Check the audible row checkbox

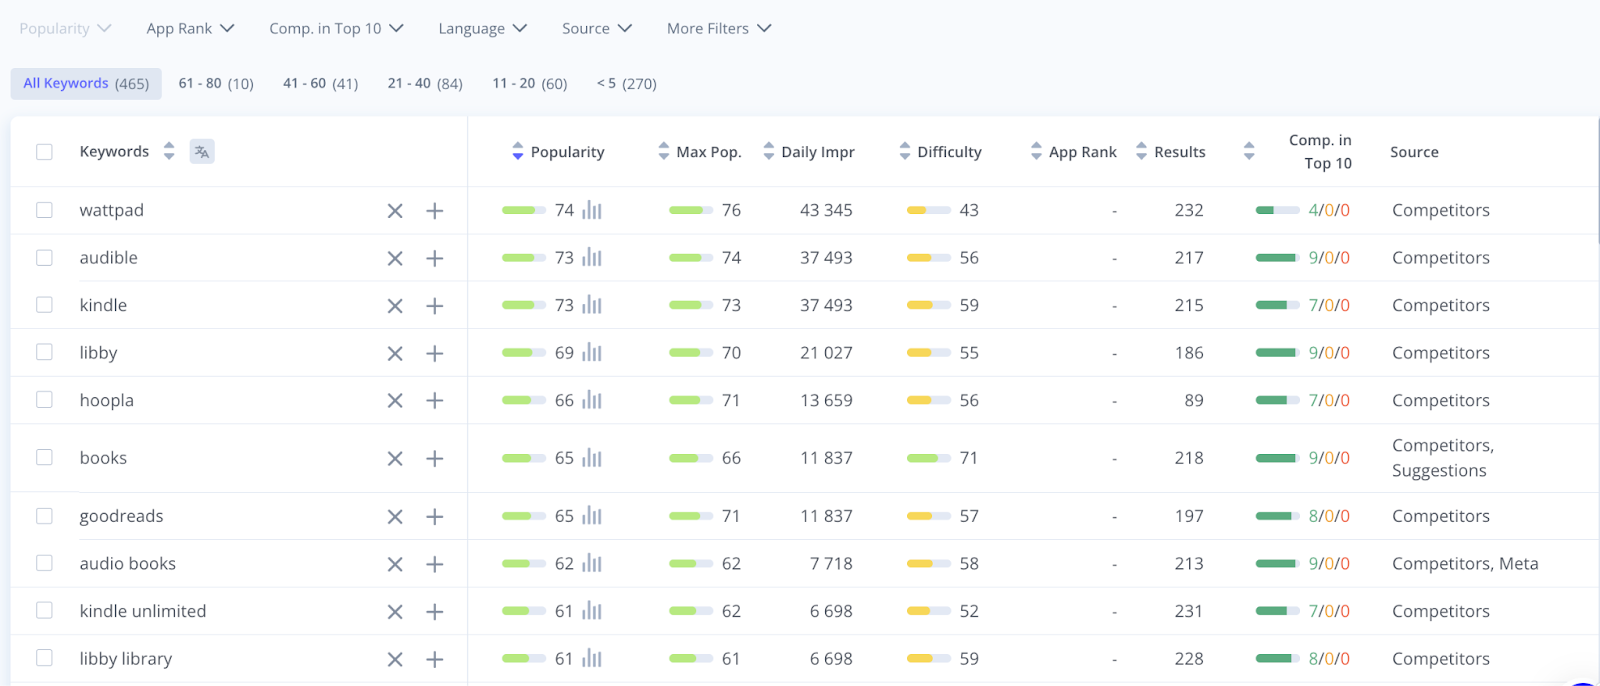tap(44, 257)
